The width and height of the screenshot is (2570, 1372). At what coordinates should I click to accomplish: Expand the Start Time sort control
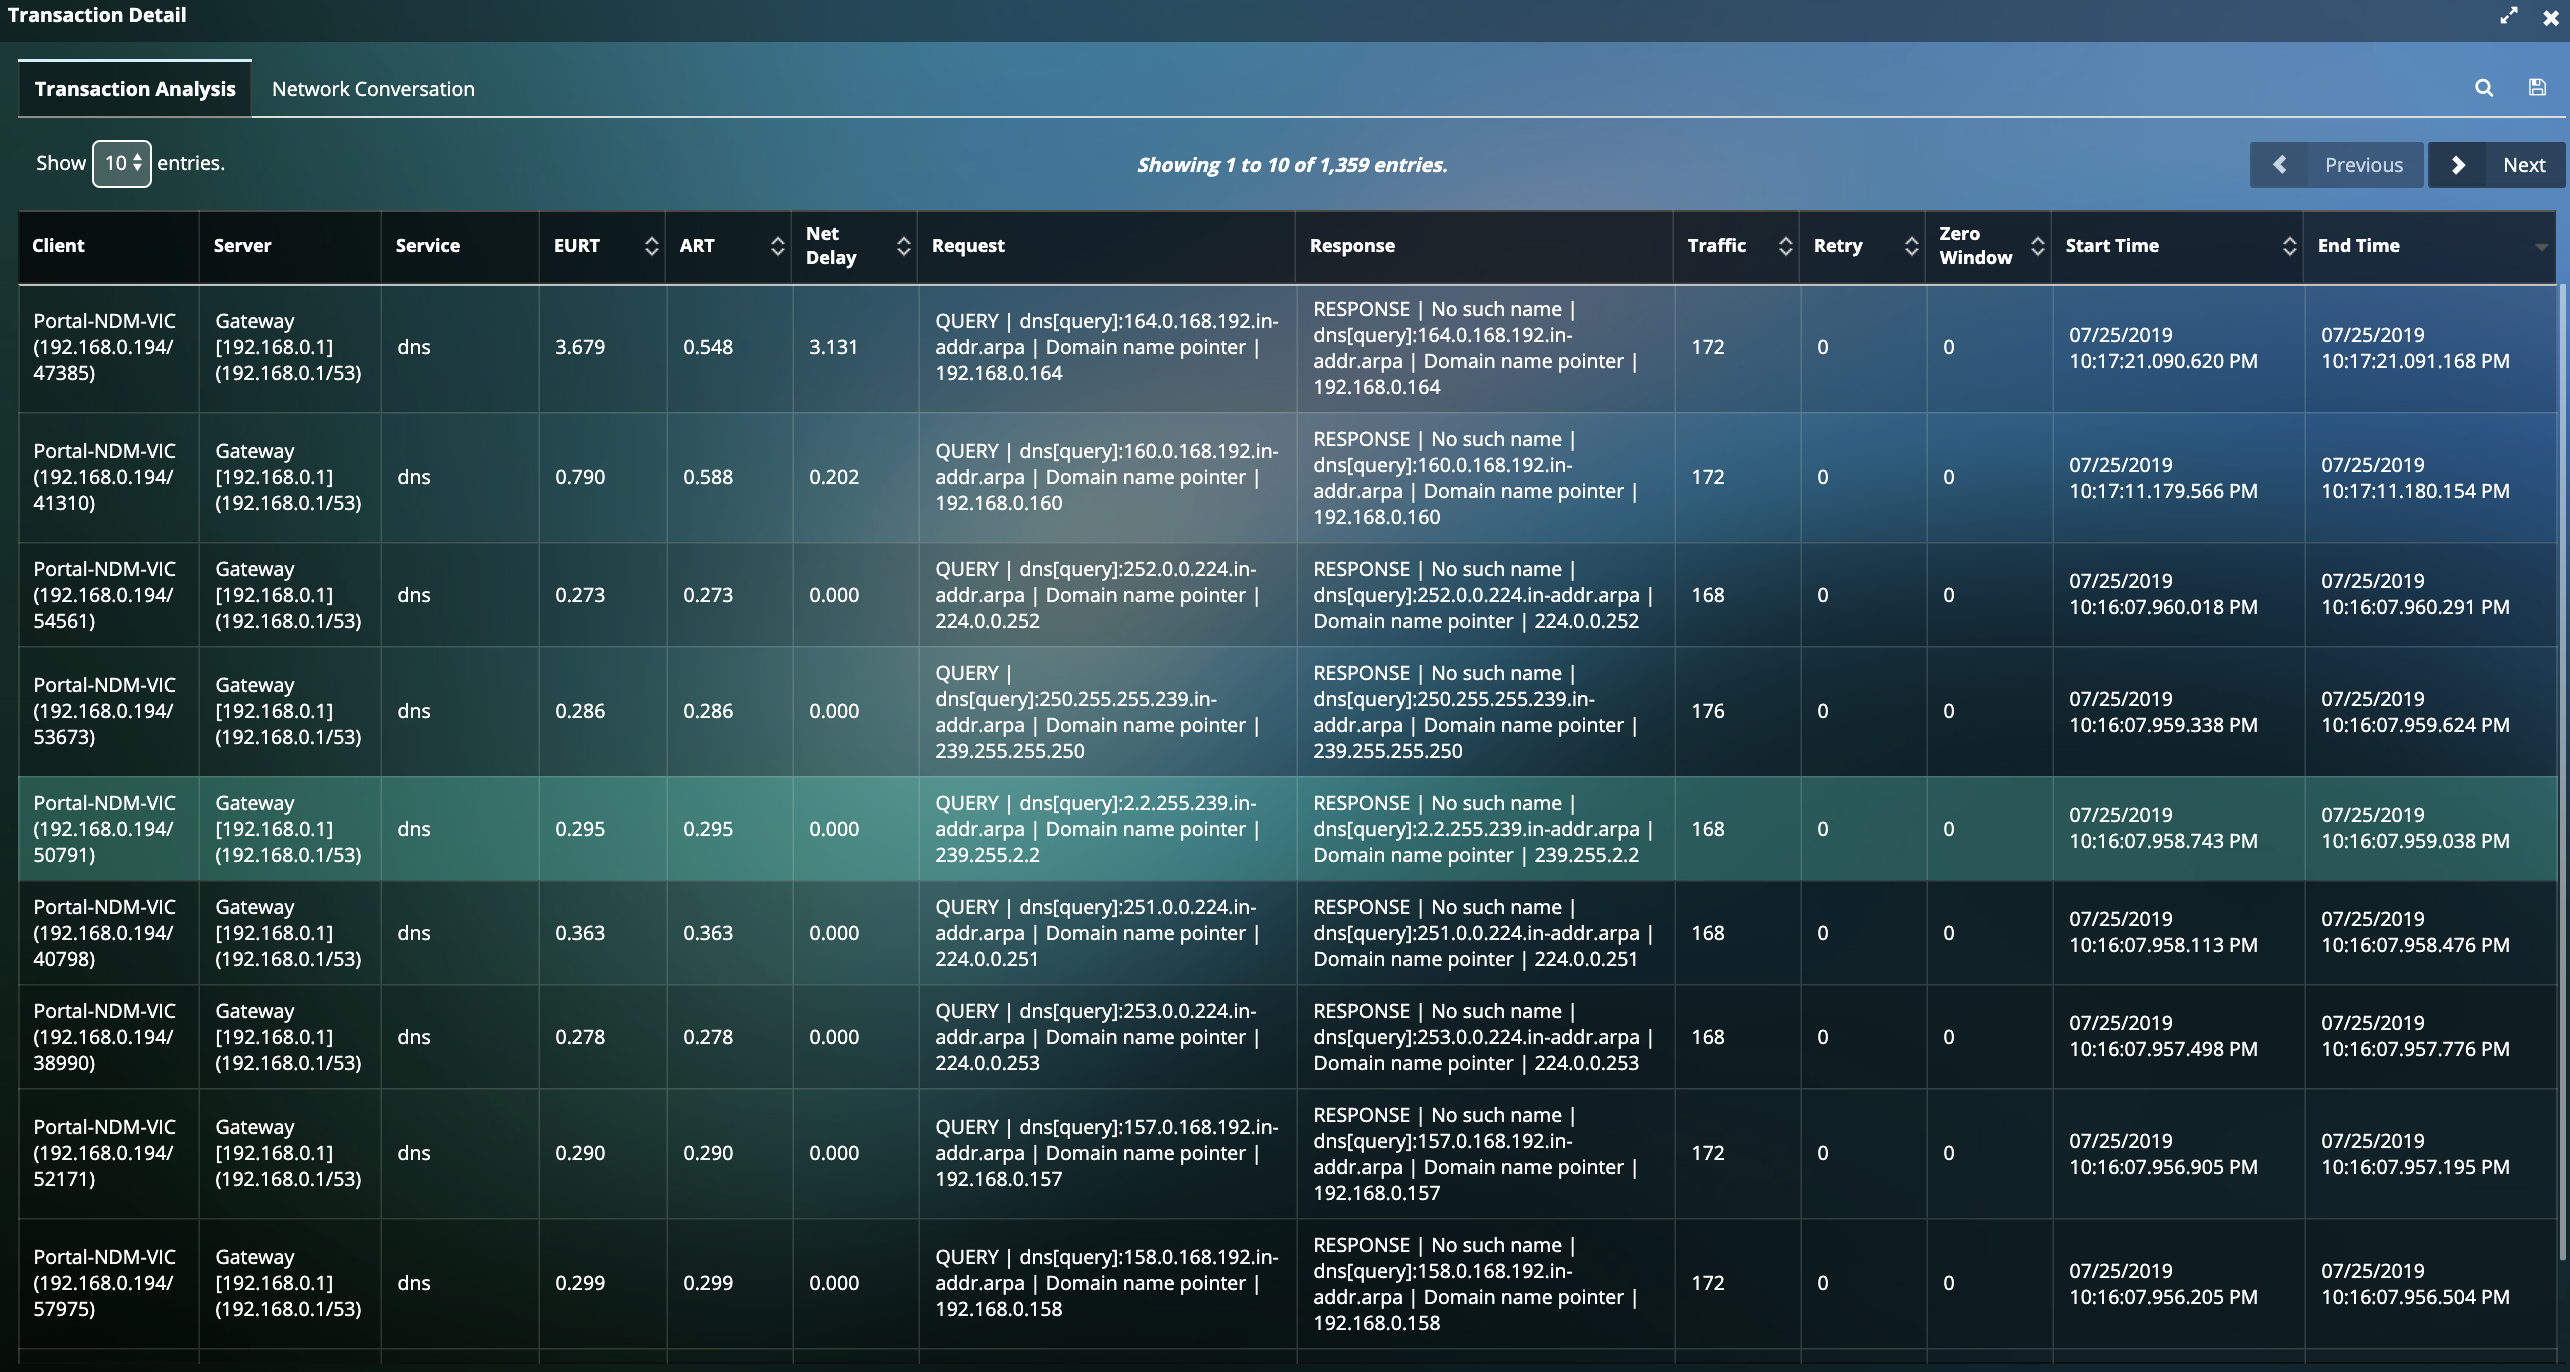coord(2289,246)
